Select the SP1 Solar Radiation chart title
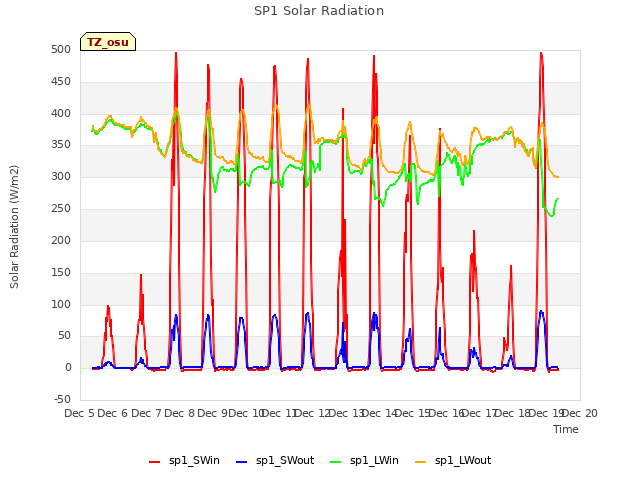Screen dimensions: 640x480 319,11
